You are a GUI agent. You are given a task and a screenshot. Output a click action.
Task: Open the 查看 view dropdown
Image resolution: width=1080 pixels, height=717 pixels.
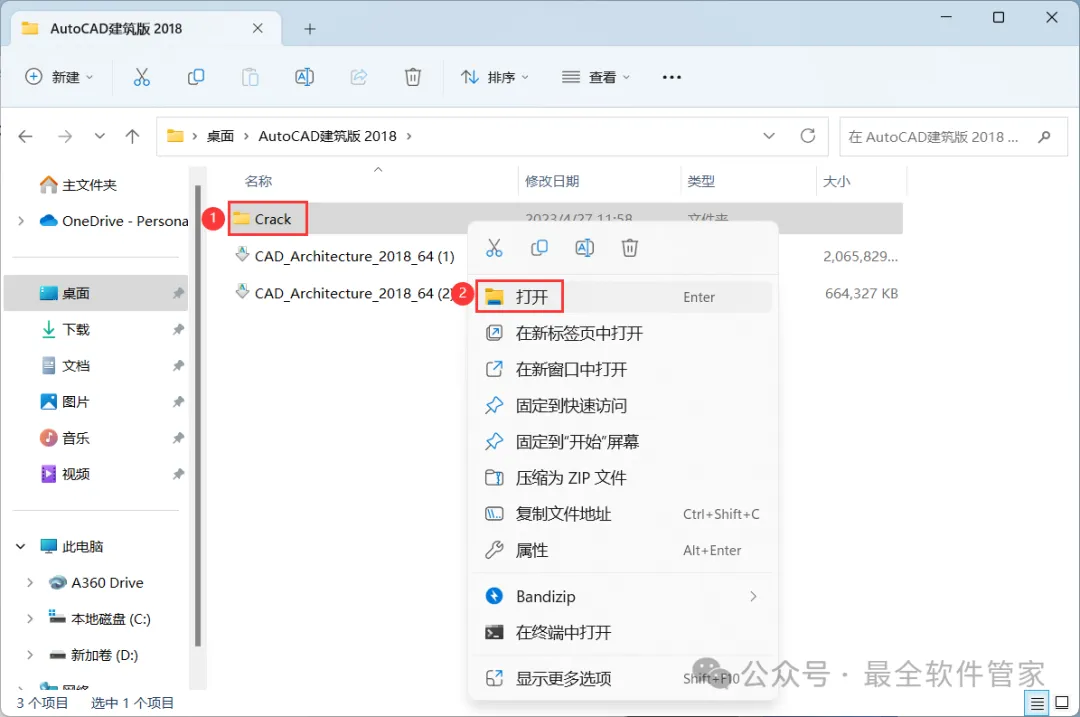[596, 77]
